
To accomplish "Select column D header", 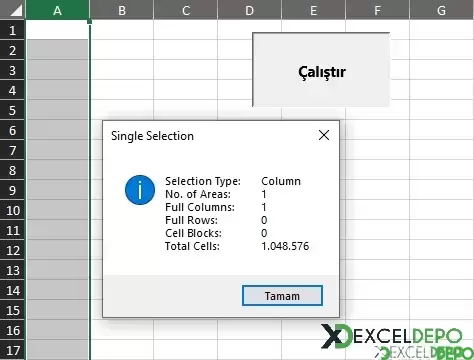I will pos(249,10).
